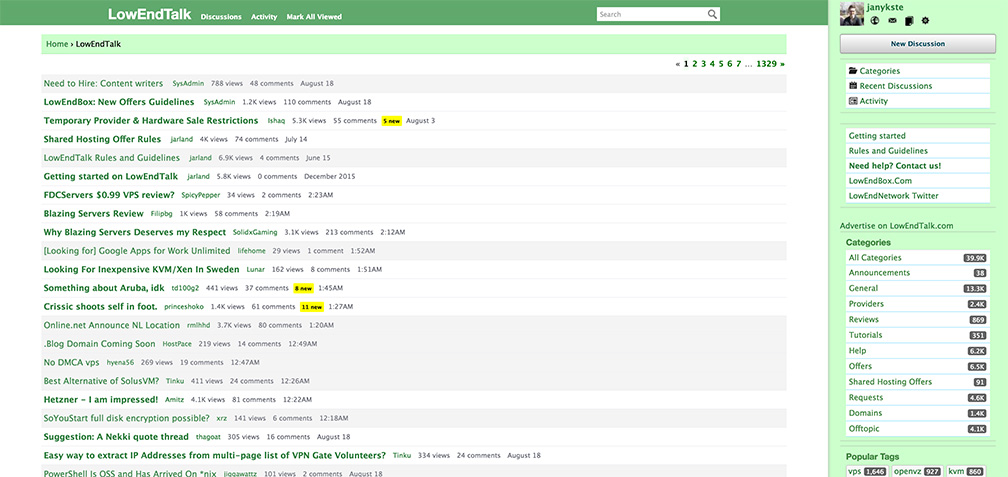Click the search magnifier icon
This screenshot has height=477, width=1008.
(712, 14)
